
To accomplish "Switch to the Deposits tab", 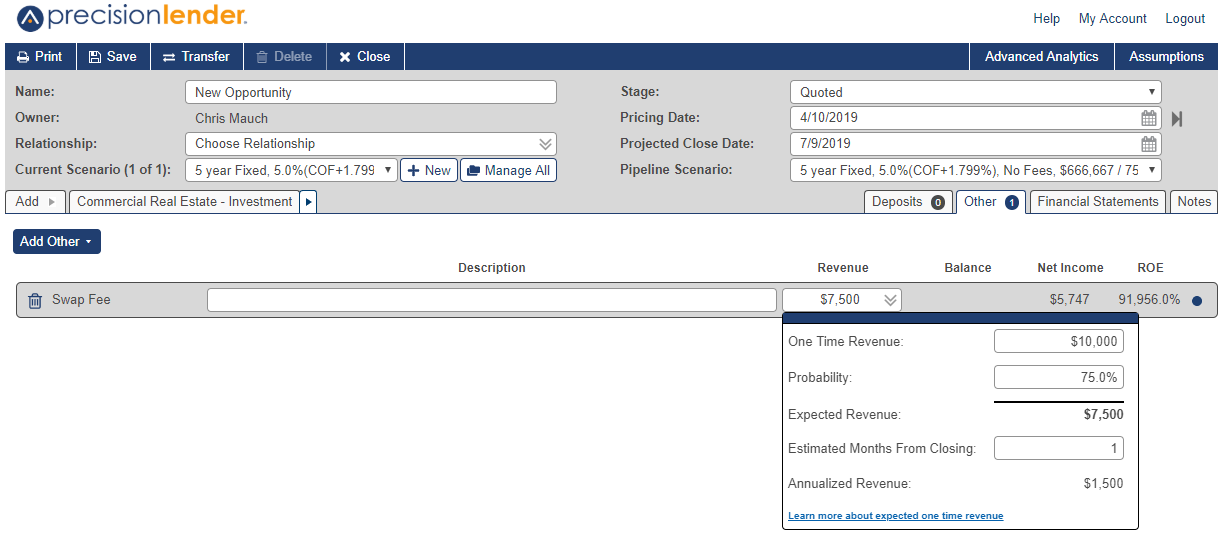I will 908,202.
